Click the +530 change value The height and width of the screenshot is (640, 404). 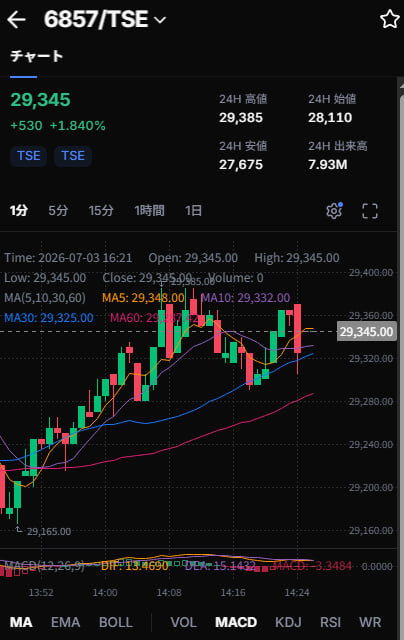[x=26, y=125]
